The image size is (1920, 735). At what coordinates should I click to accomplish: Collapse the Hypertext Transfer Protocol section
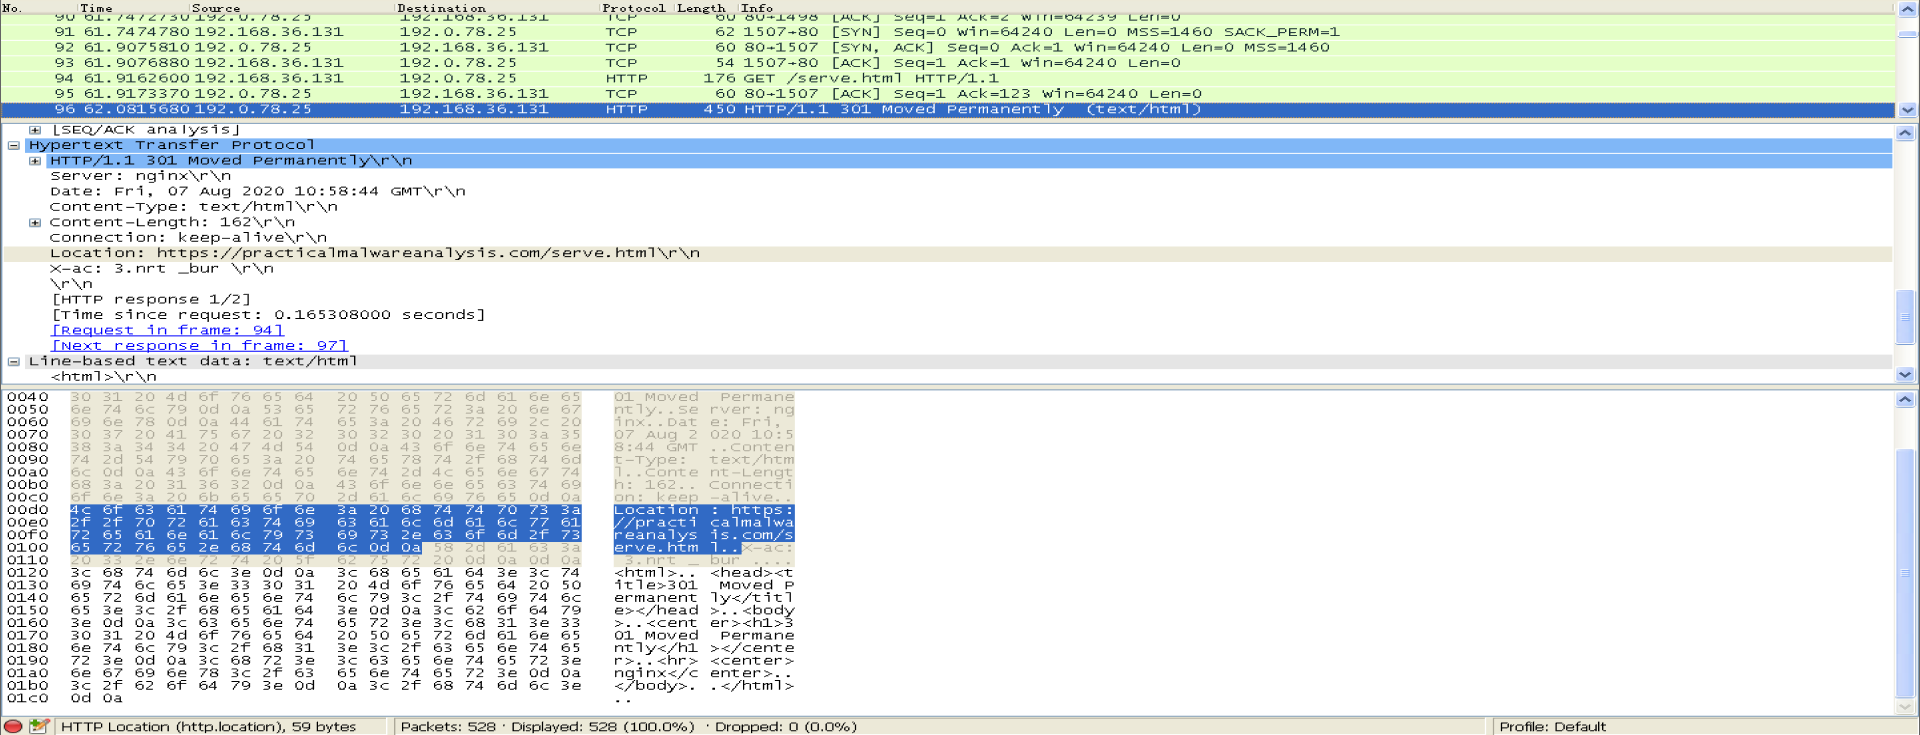tap(14, 145)
